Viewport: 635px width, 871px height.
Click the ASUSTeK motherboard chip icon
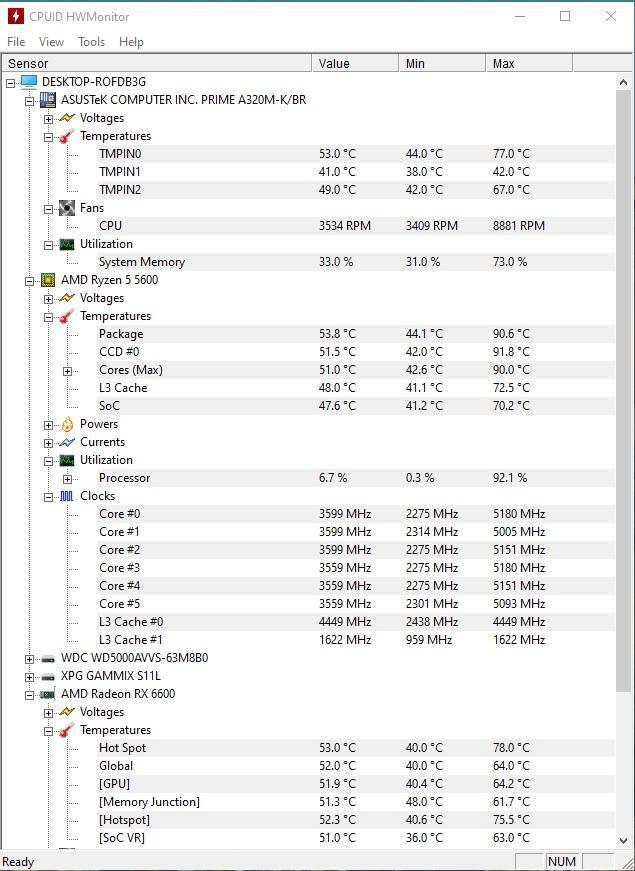pos(48,100)
